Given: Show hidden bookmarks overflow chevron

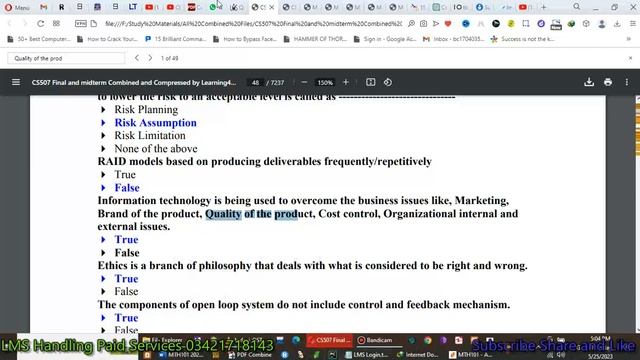Looking at the screenshot, I should pyautogui.click(x=629, y=39).
